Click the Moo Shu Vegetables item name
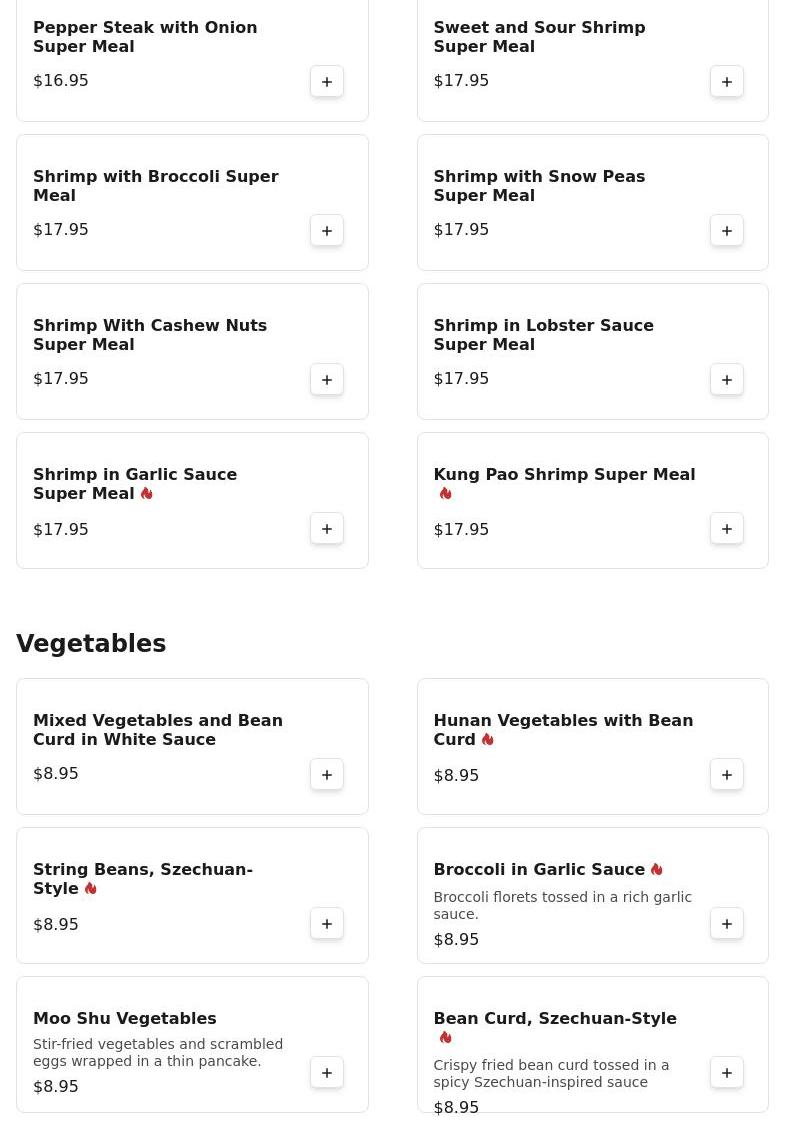 pyautogui.click(x=124, y=1019)
